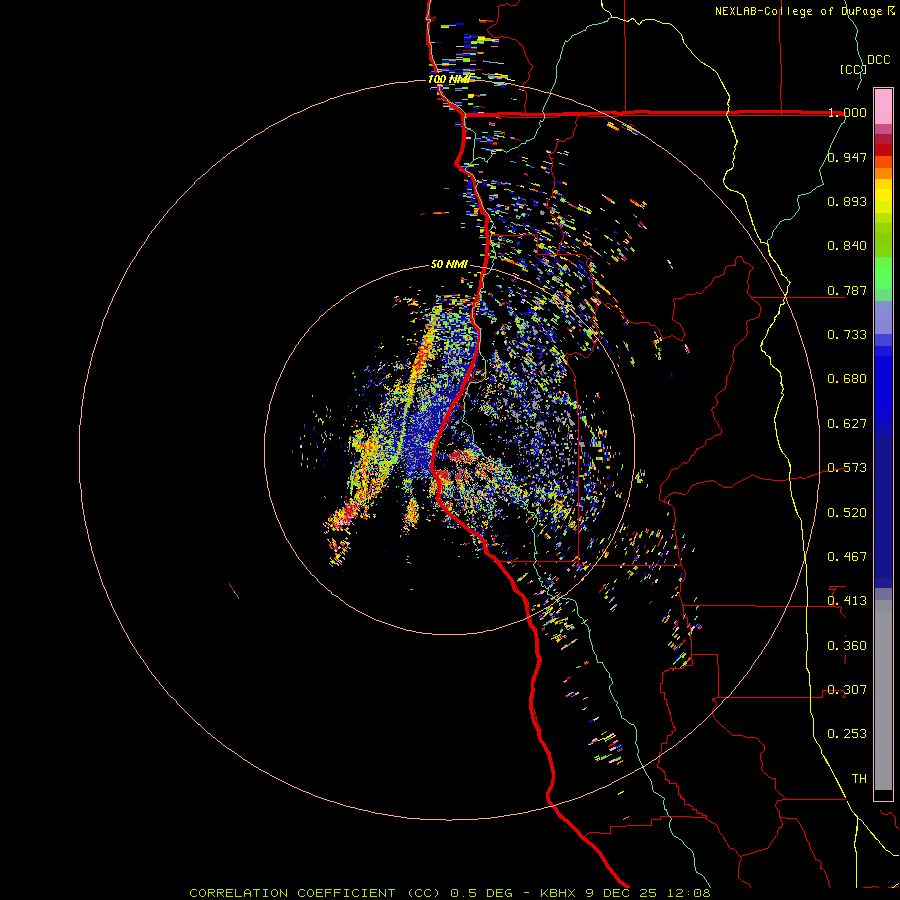This screenshot has width=900, height=900.
Task: Click the 0.627 color scale value
Action: click(x=847, y=424)
